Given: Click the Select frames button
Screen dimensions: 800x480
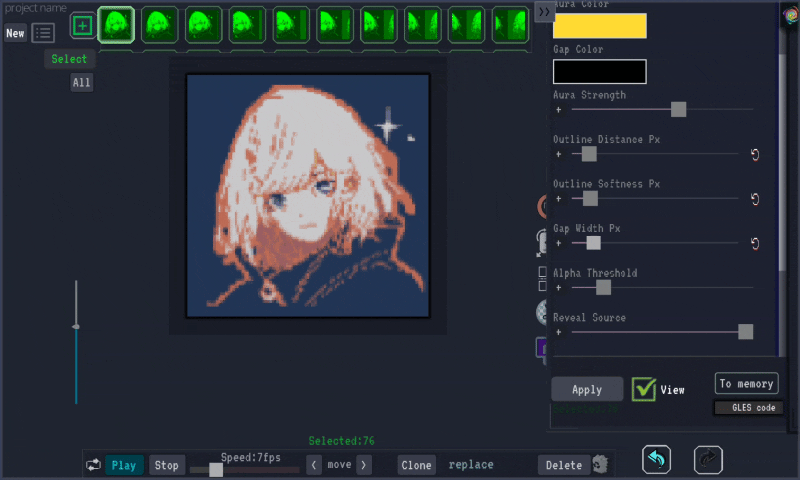Looking at the screenshot, I should [x=69, y=59].
